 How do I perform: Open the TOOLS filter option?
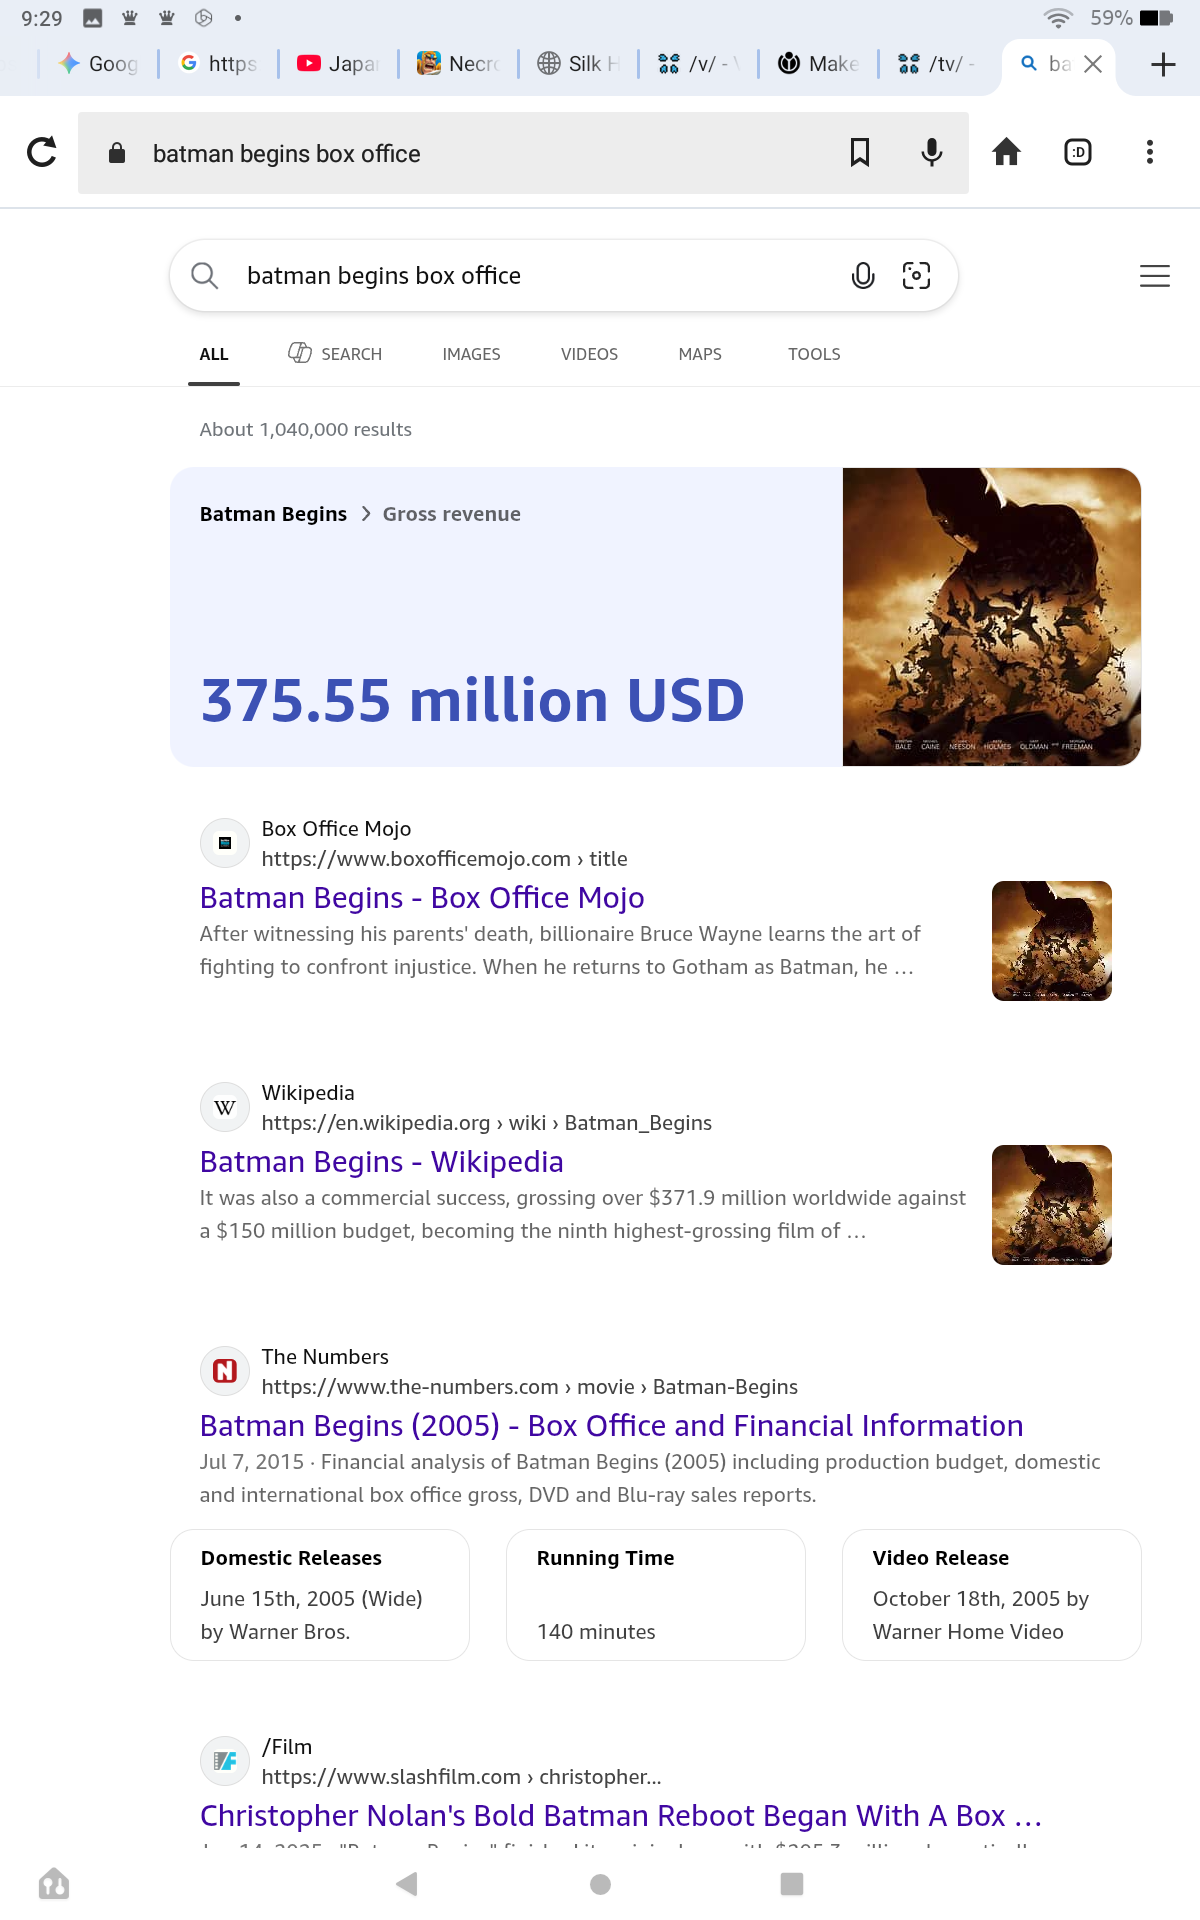(814, 354)
